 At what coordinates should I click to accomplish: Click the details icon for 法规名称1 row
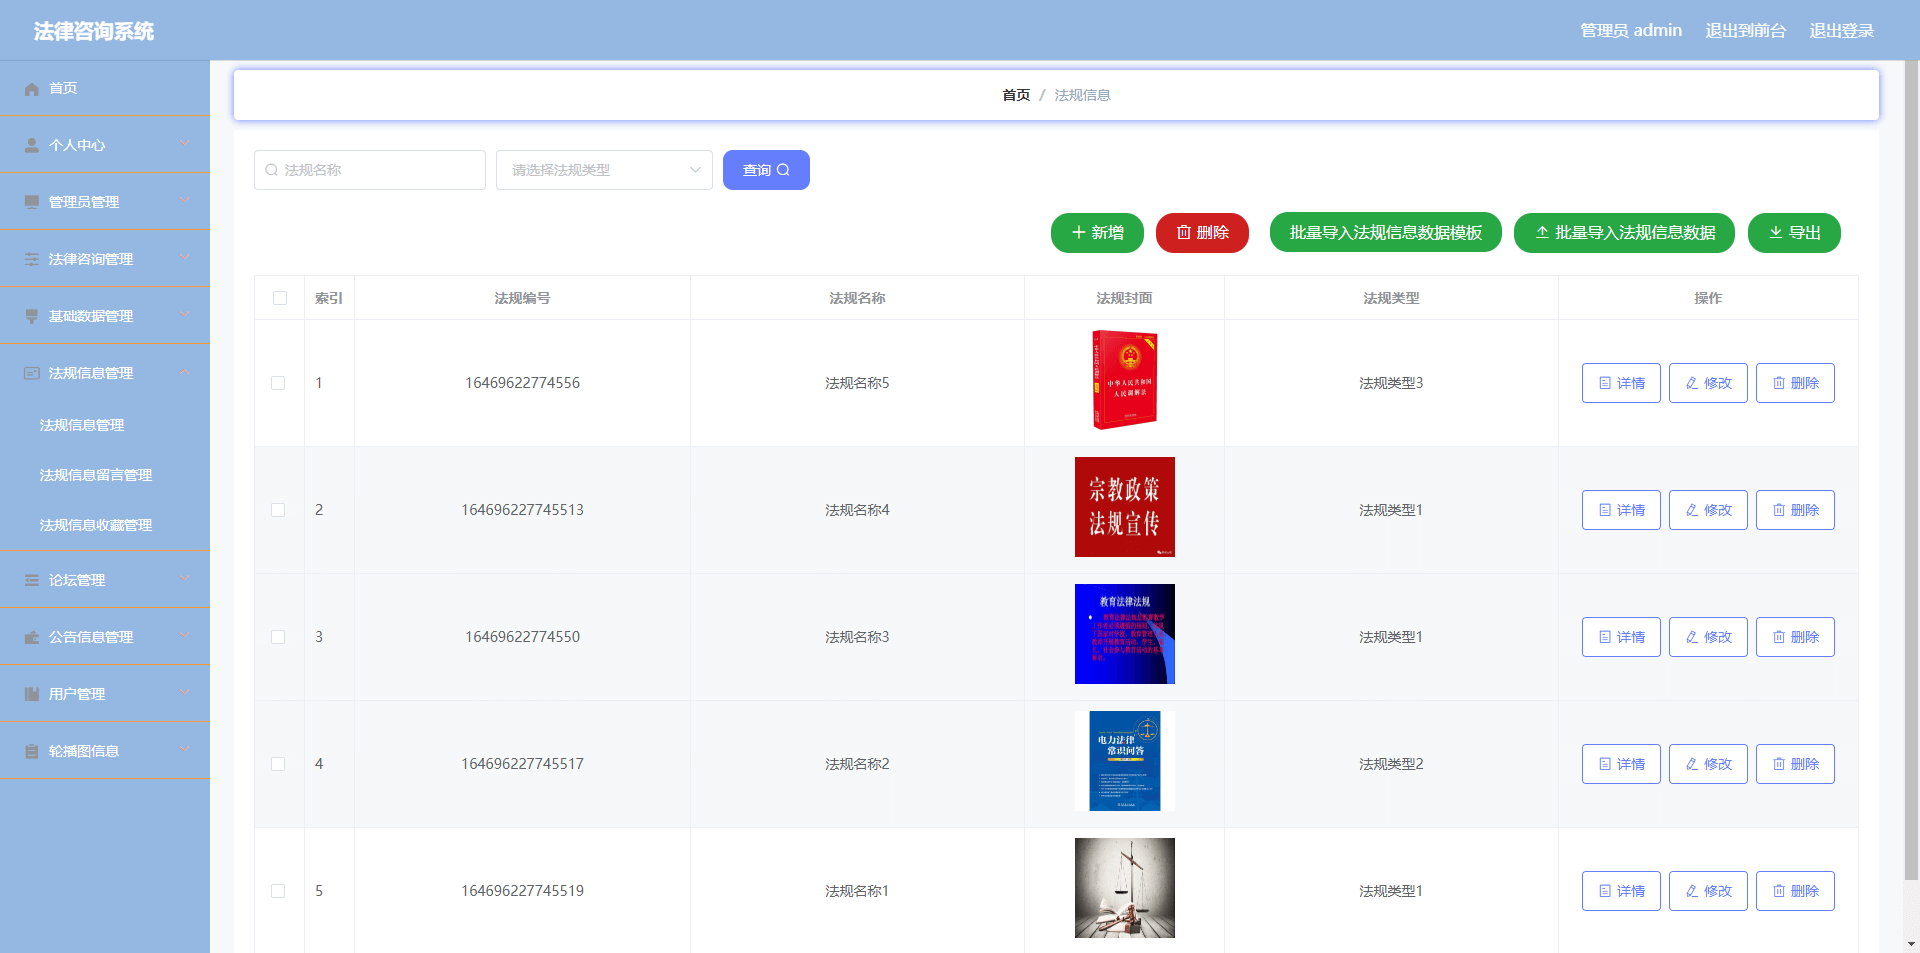(x=1605, y=891)
